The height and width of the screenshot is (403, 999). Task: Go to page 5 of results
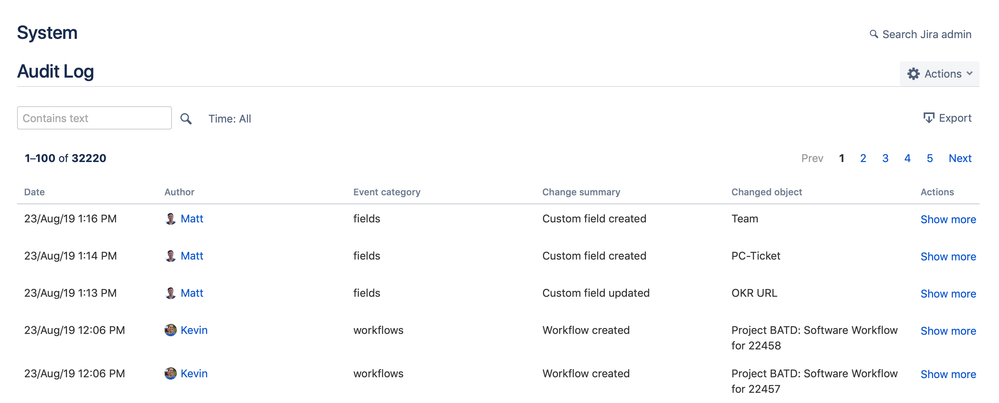click(x=930, y=158)
